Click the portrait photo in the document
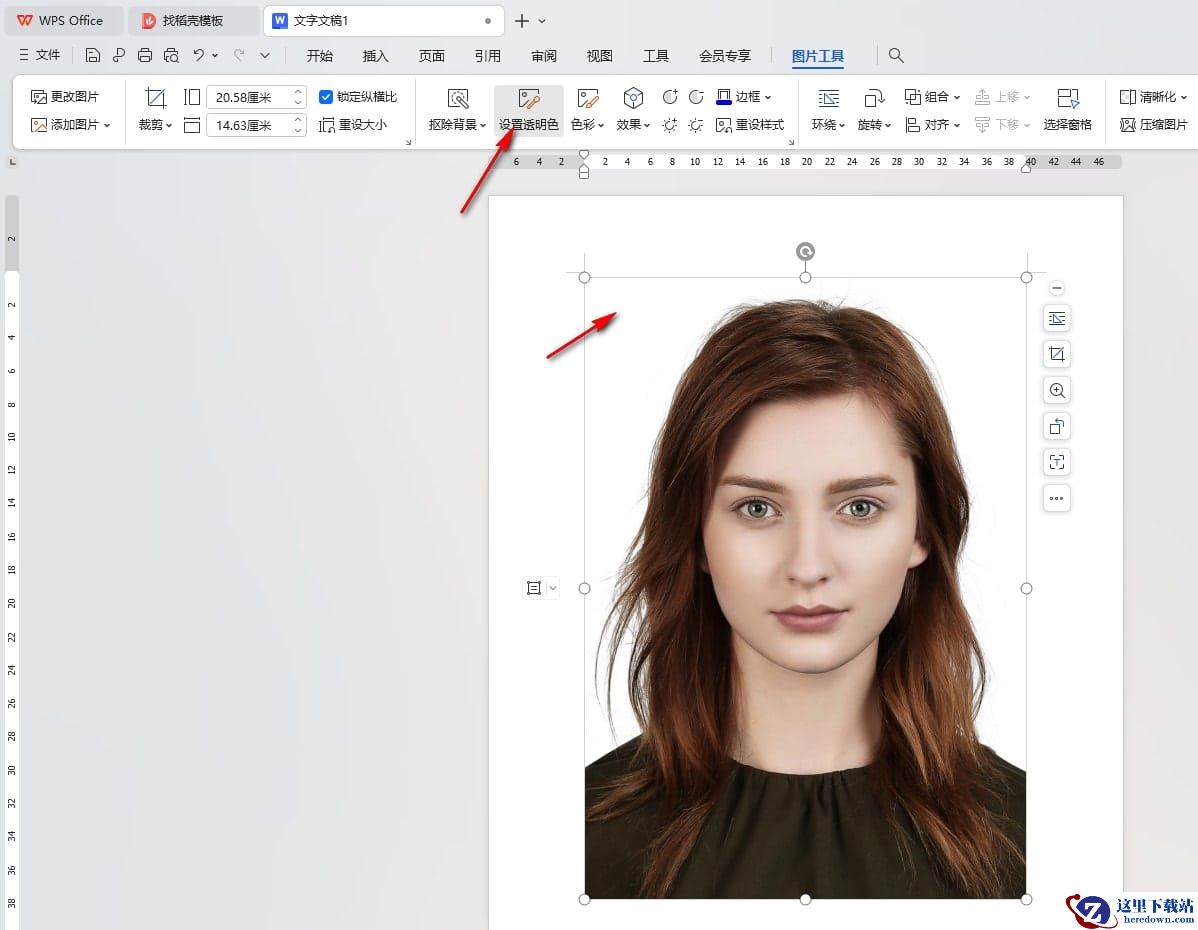This screenshot has width=1198, height=930. [805, 588]
